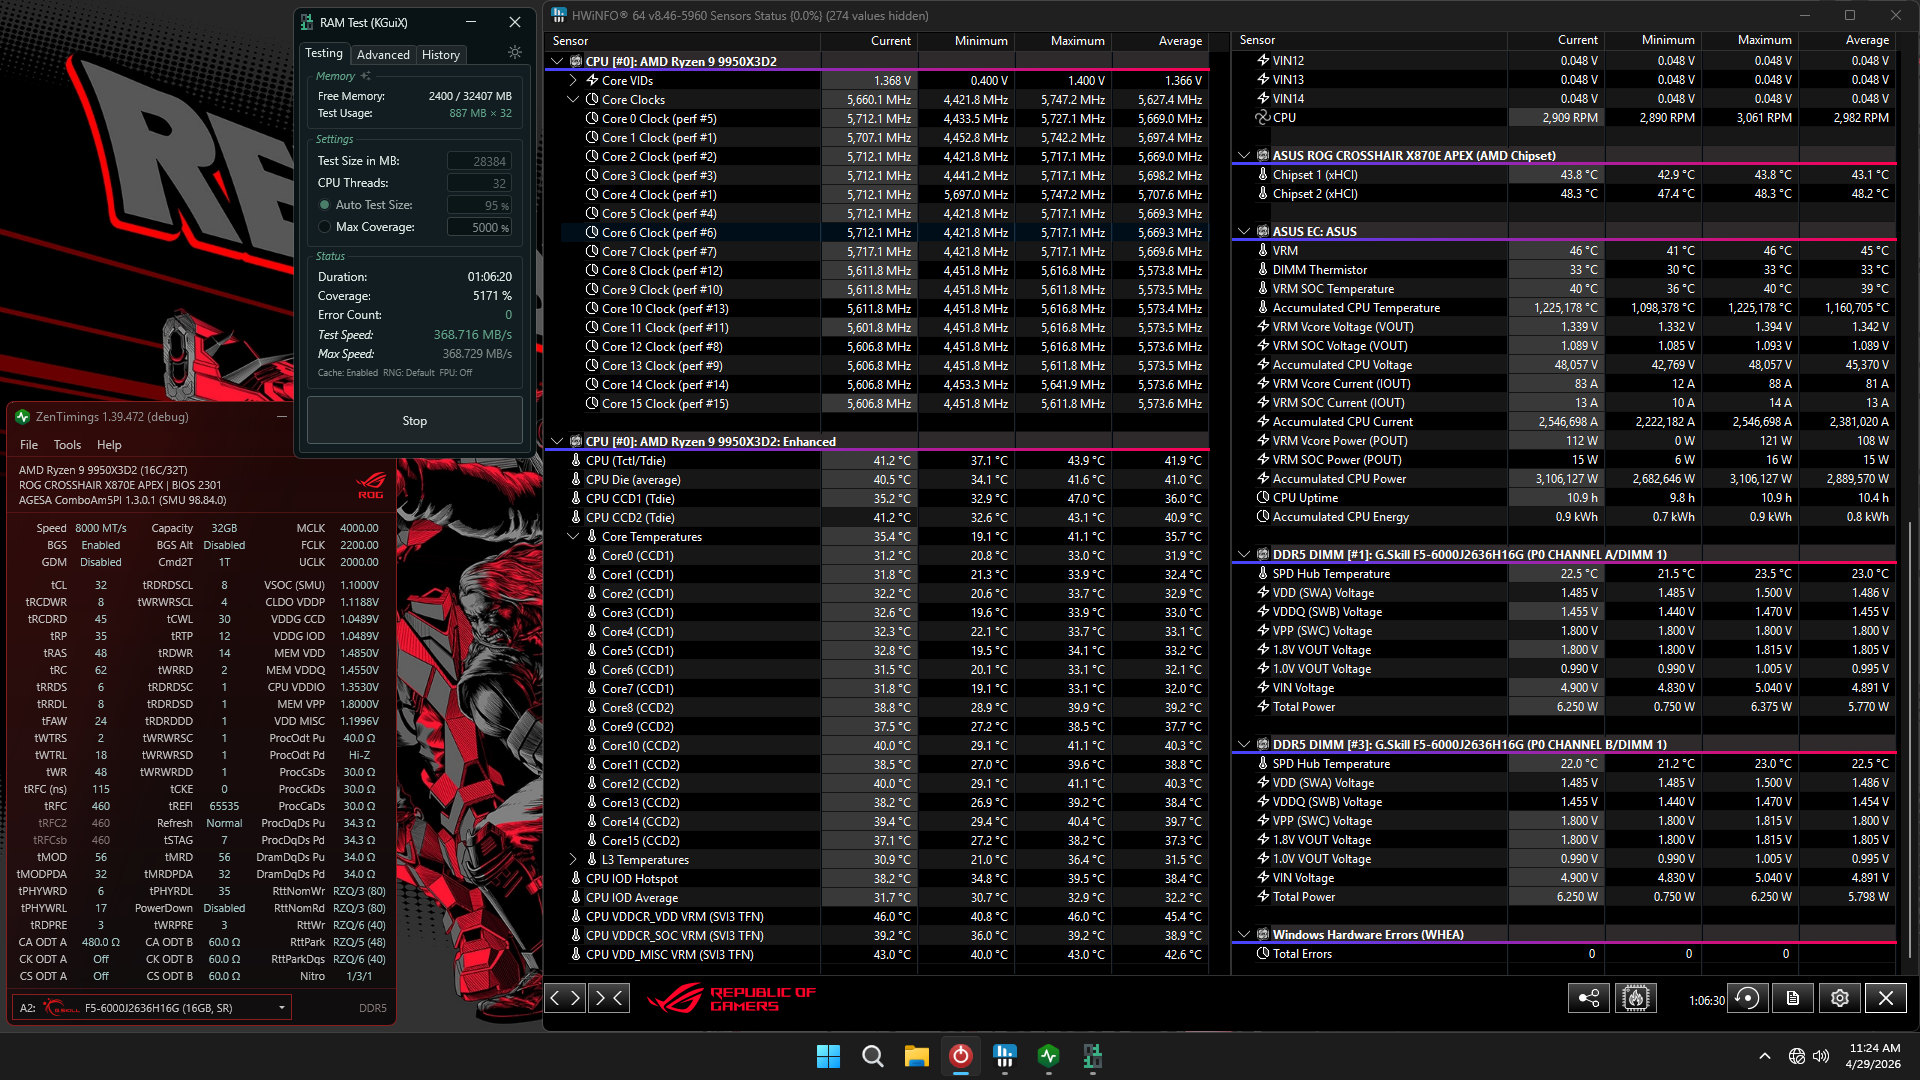The image size is (1920, 1080).
Task: Click the Auto Test Size percent field
Action: [x=479, y=205]
